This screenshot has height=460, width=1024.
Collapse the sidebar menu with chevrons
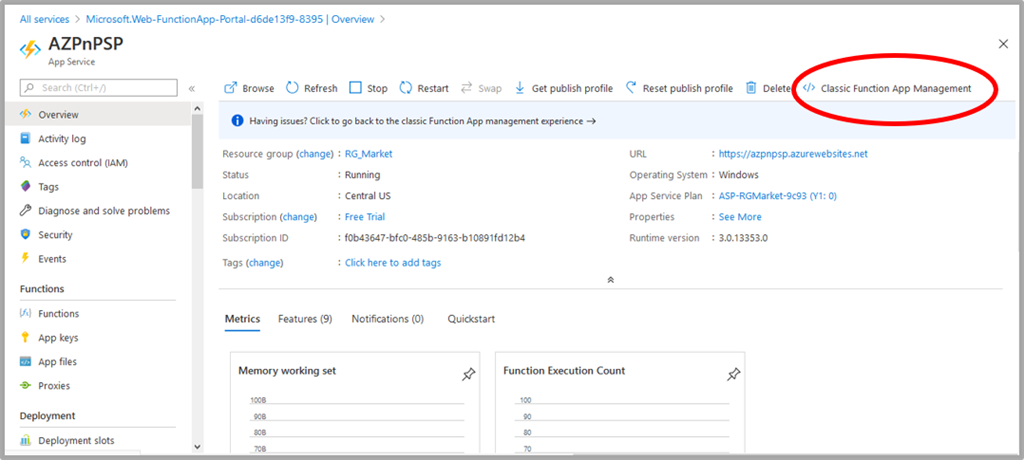192,88
